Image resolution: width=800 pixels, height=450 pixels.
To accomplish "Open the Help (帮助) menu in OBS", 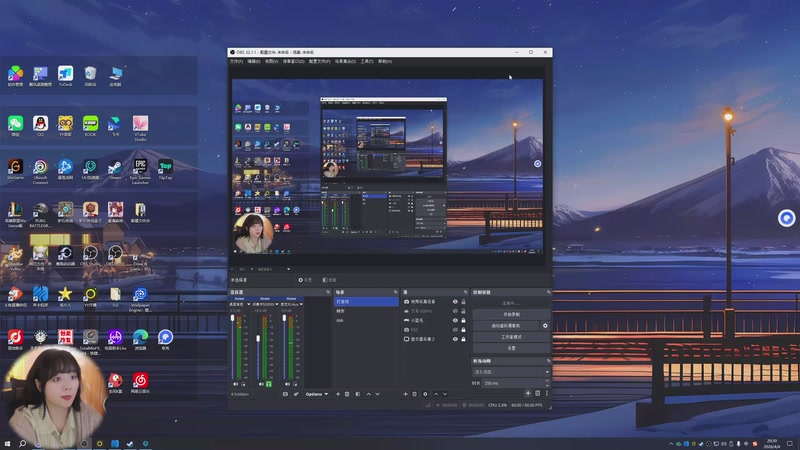I will [385, 61].
